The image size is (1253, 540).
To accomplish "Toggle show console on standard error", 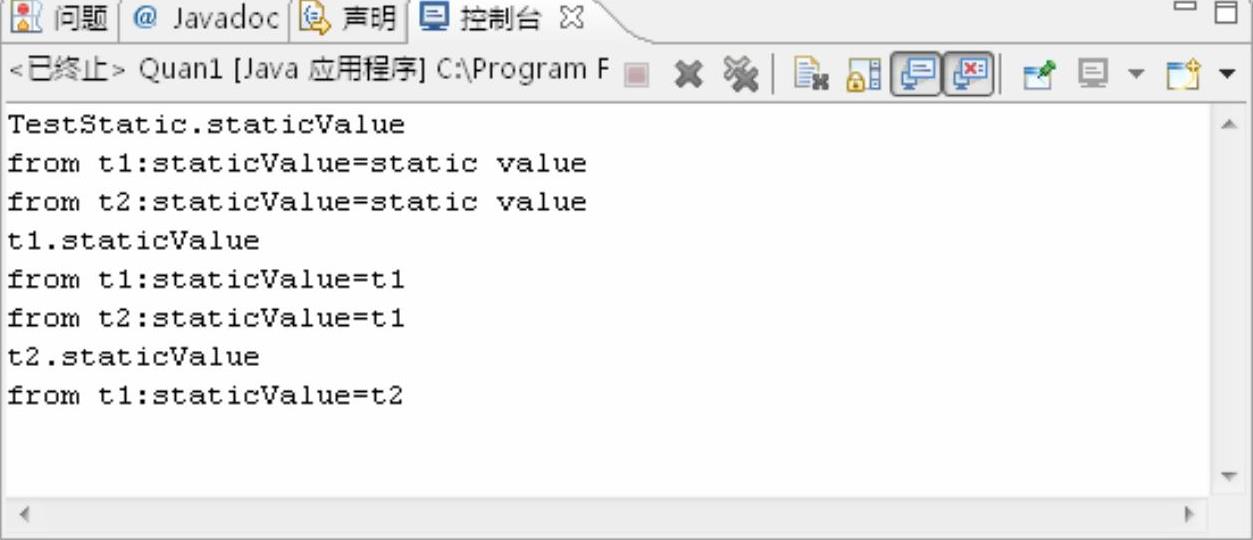I will point(970,74).
